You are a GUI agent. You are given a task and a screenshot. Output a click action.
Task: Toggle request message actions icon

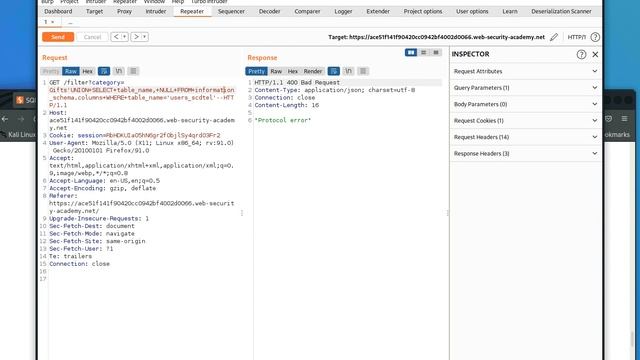104,71
